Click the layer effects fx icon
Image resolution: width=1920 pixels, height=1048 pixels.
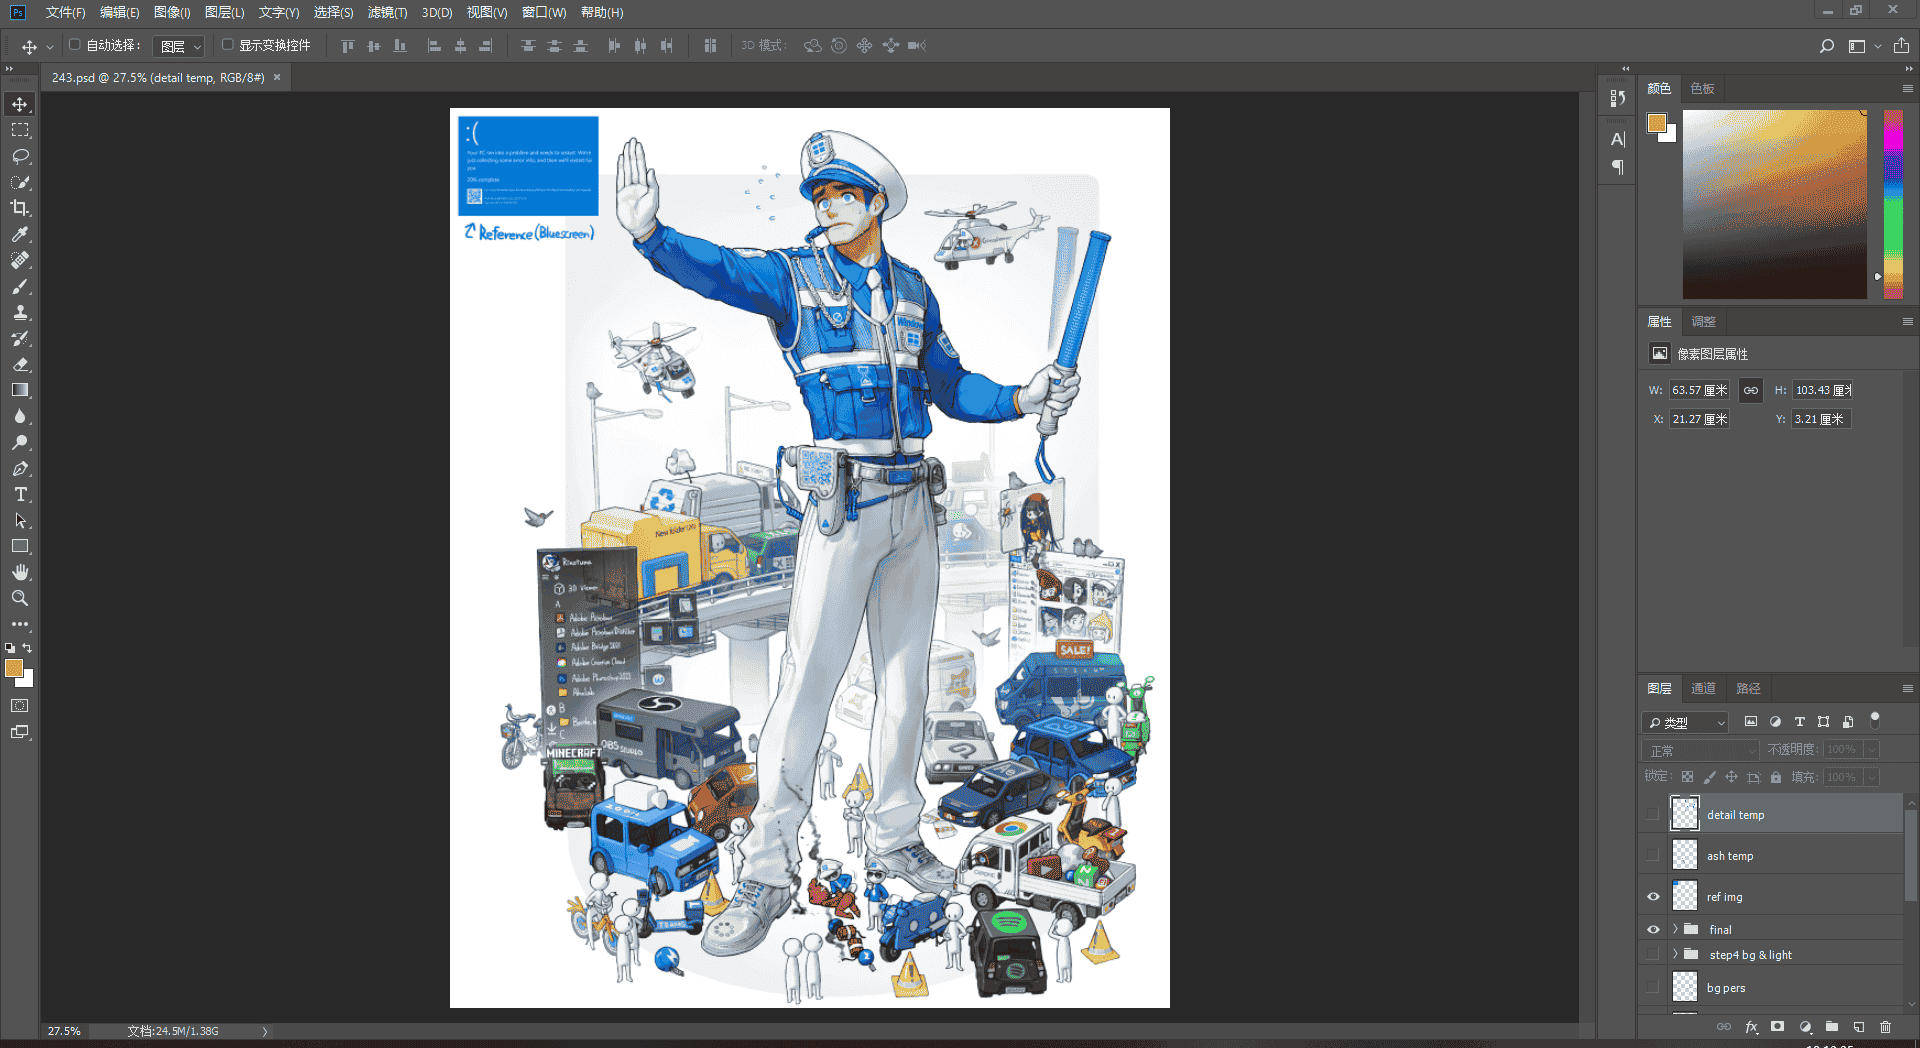(1751, 1027)
